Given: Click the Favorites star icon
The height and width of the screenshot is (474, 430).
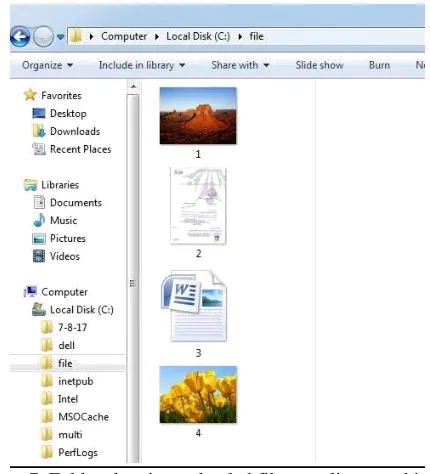Looking at the screenshot, I should pyautogui.click(x=30, y=95).
